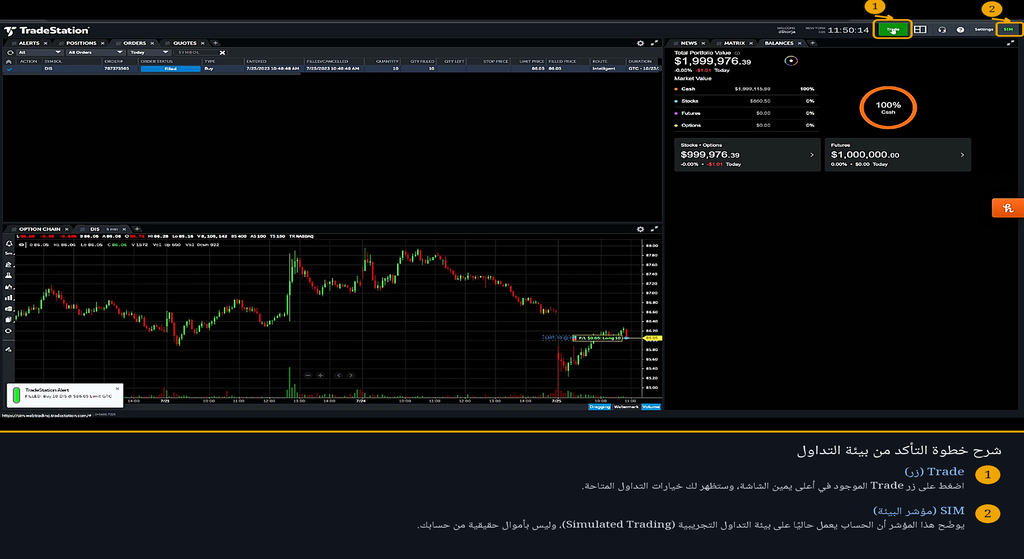
Task: Switch to the OPTION CHAIN tab
Action: tap(39, 229)
